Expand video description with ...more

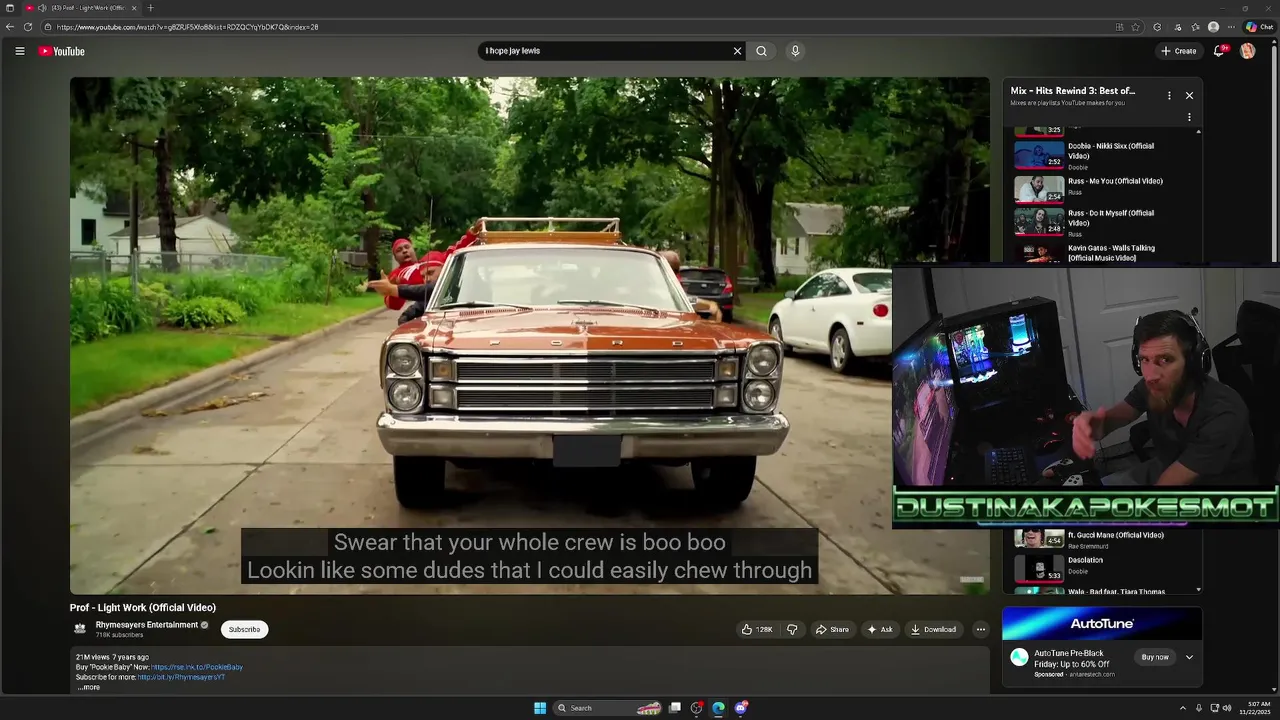[89, 687]
